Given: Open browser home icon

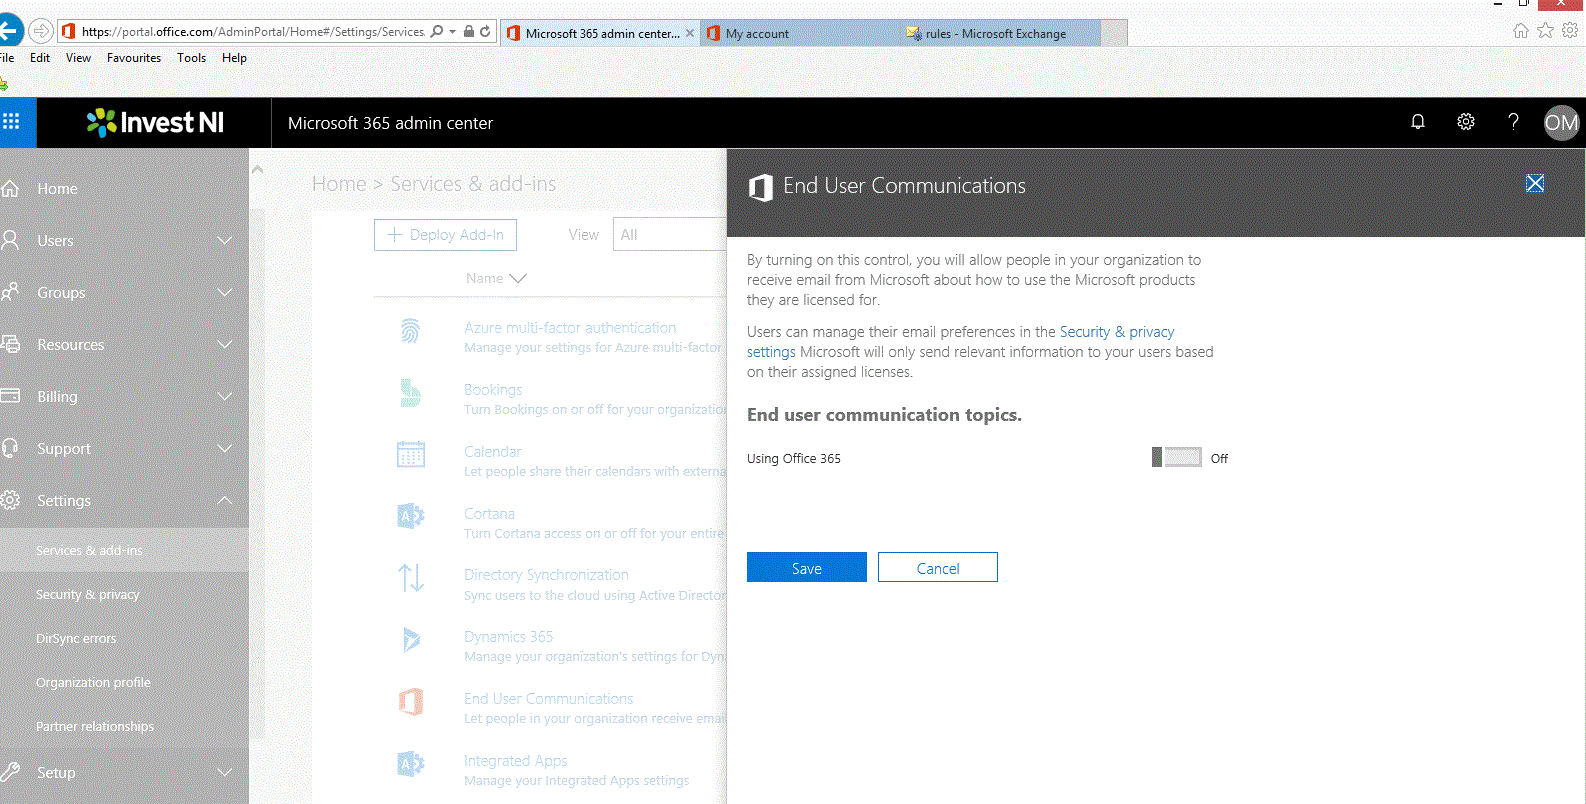Looking at the screenshot, I should tap(1521, 30).
